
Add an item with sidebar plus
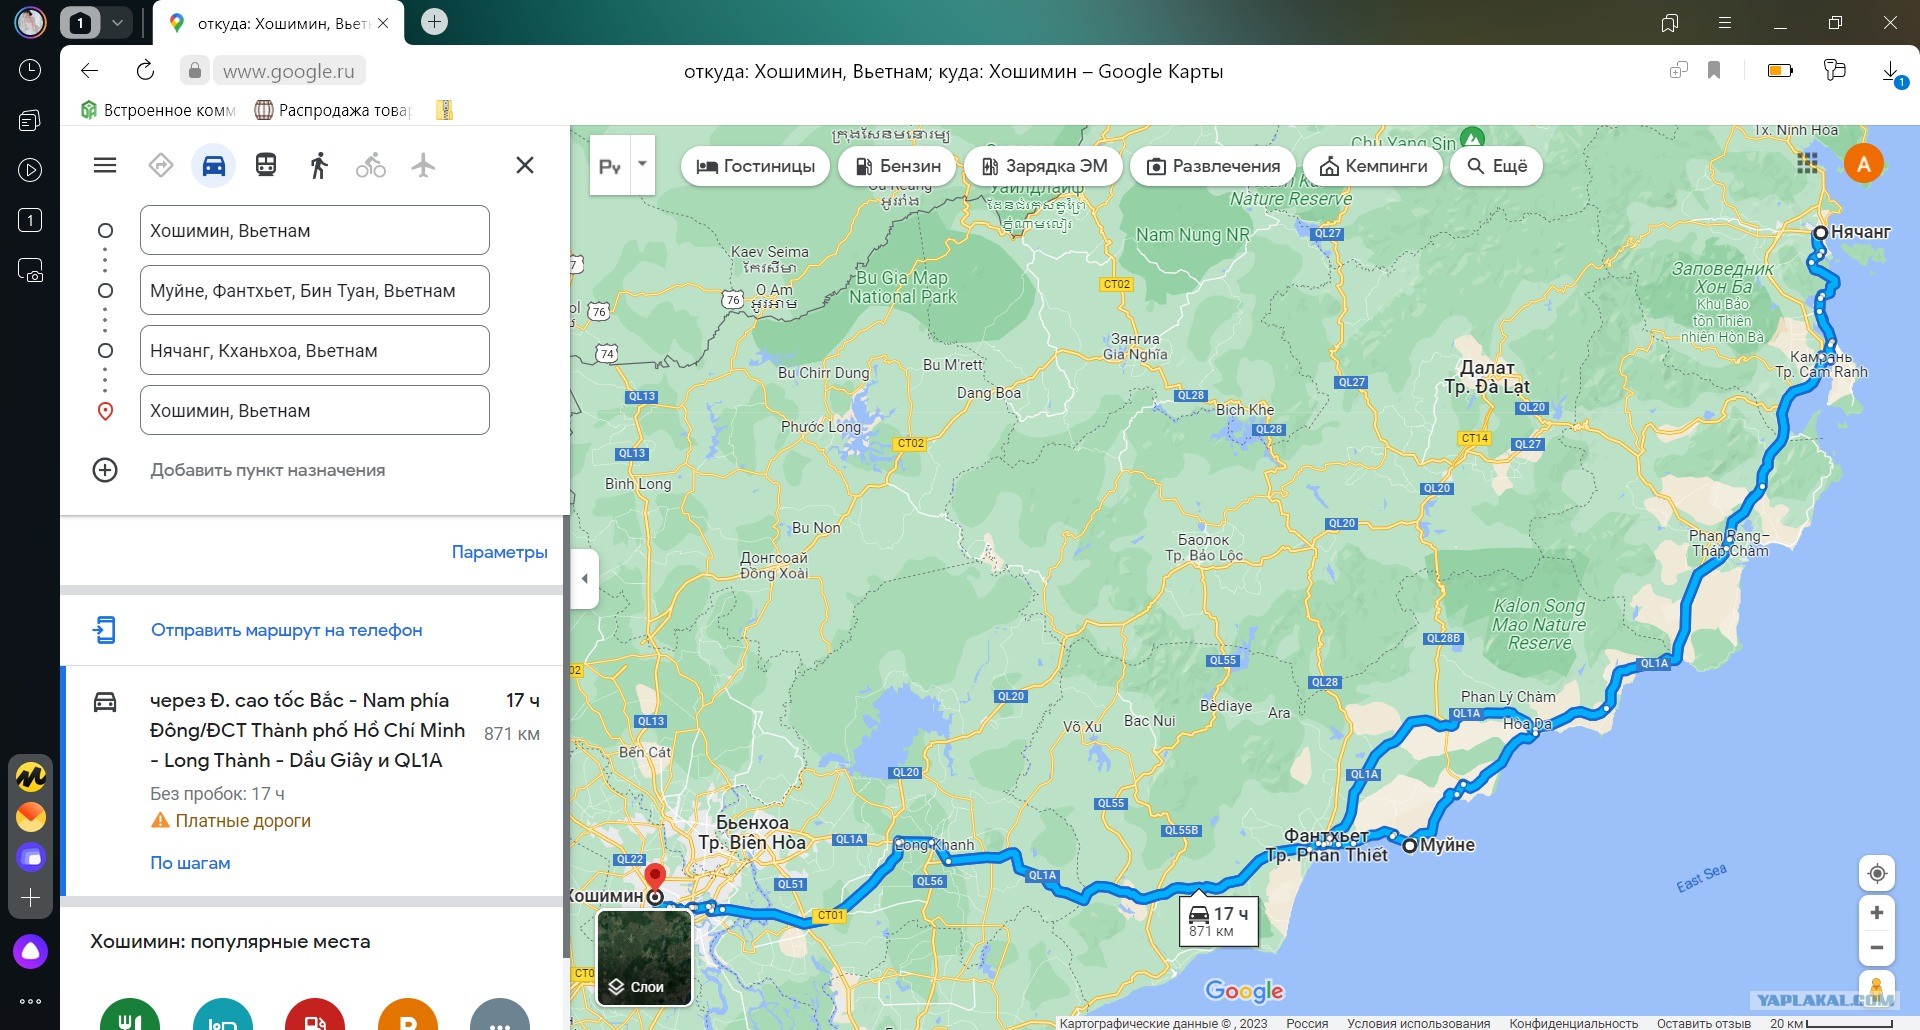coord(30,898)
